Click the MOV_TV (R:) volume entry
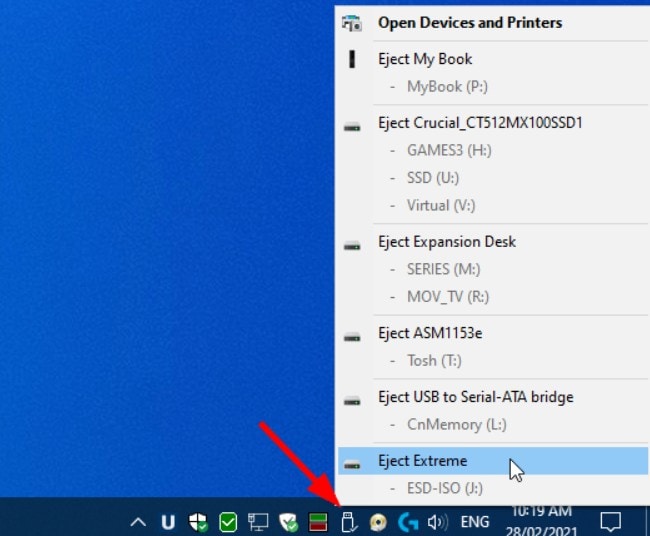Viewport: 650px width, 536px height. tap(448, 297)
